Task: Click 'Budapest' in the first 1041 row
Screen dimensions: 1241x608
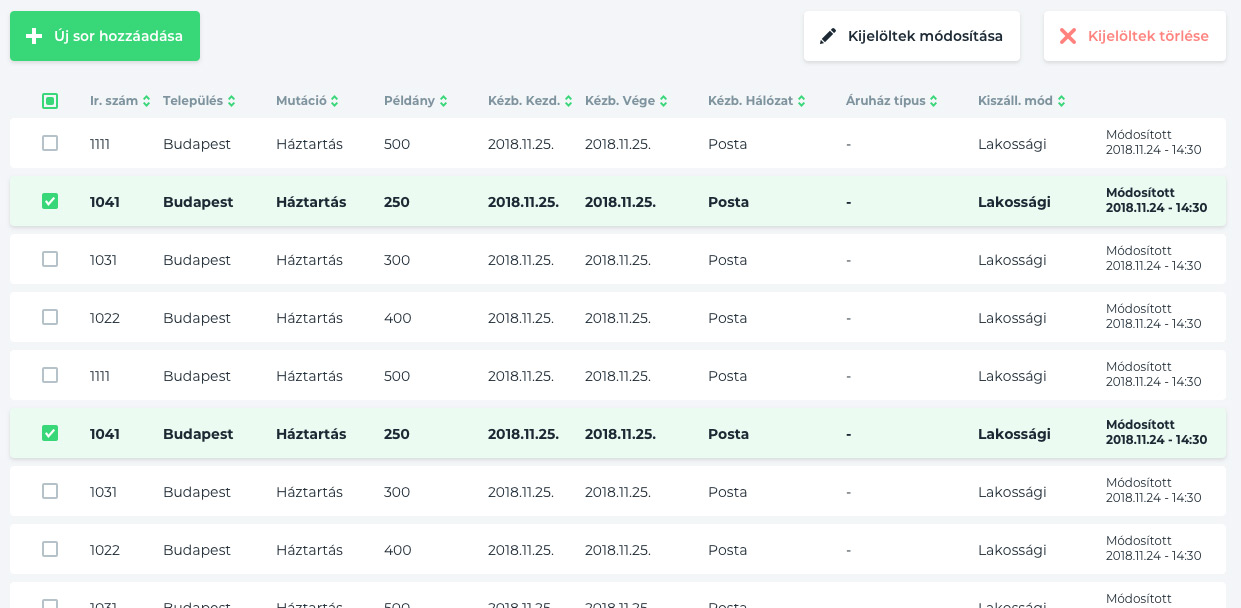Action: [x=198, y=202]
